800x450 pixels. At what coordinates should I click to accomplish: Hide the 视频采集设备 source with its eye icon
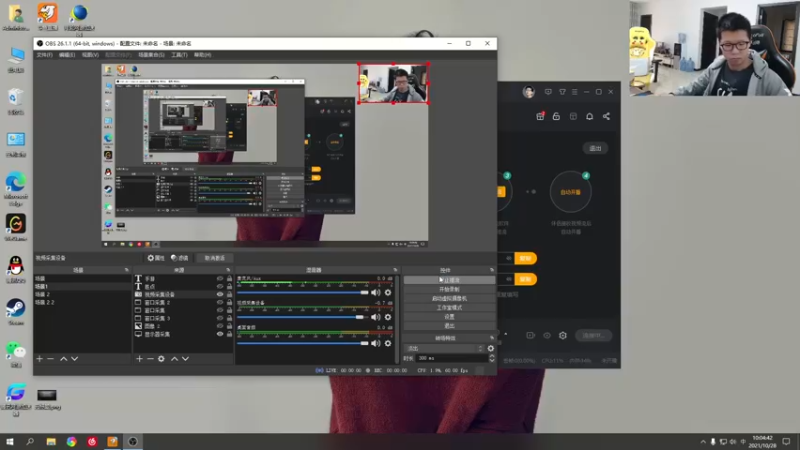tap(220, 294)
